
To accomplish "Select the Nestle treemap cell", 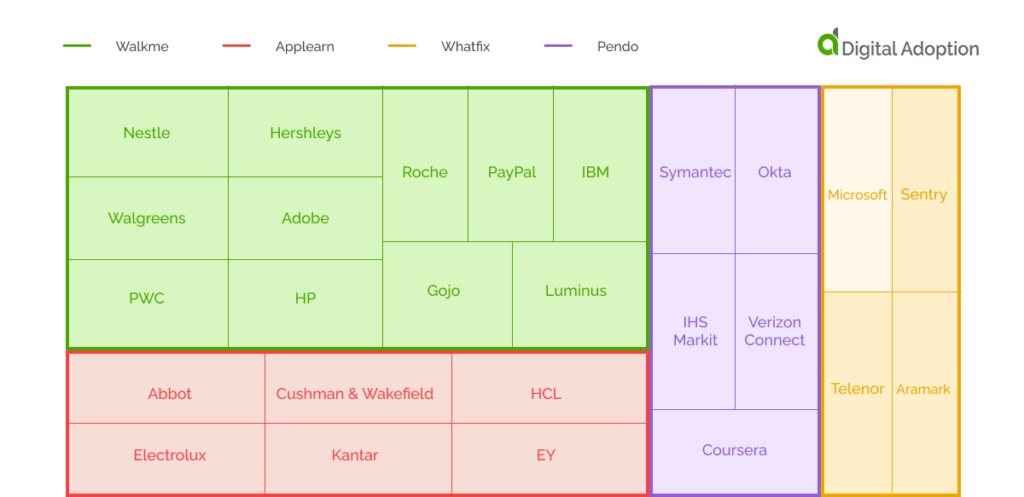I will pos(147,133).
